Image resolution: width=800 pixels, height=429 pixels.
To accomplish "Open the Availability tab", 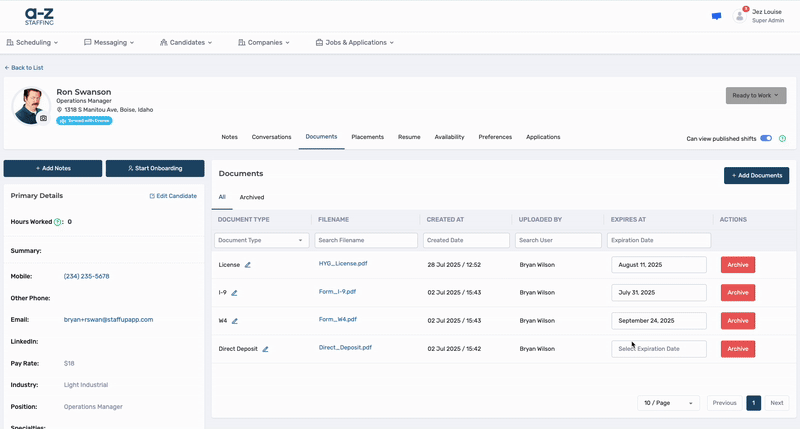I will [449, 137].
